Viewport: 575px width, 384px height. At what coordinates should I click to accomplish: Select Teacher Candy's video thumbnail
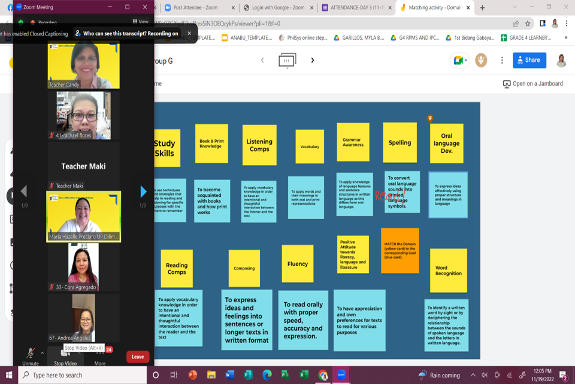pos(84,66)
